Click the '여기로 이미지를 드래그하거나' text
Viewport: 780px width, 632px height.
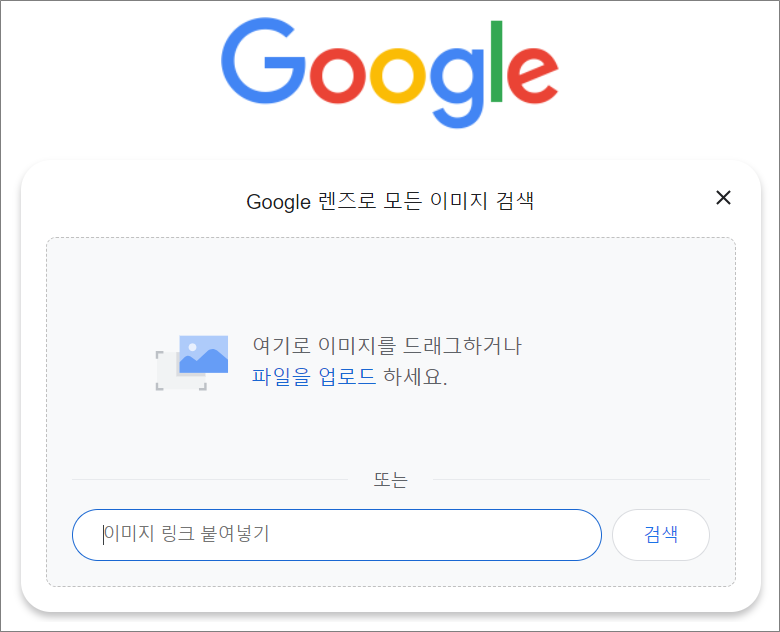tap(387, 346)
